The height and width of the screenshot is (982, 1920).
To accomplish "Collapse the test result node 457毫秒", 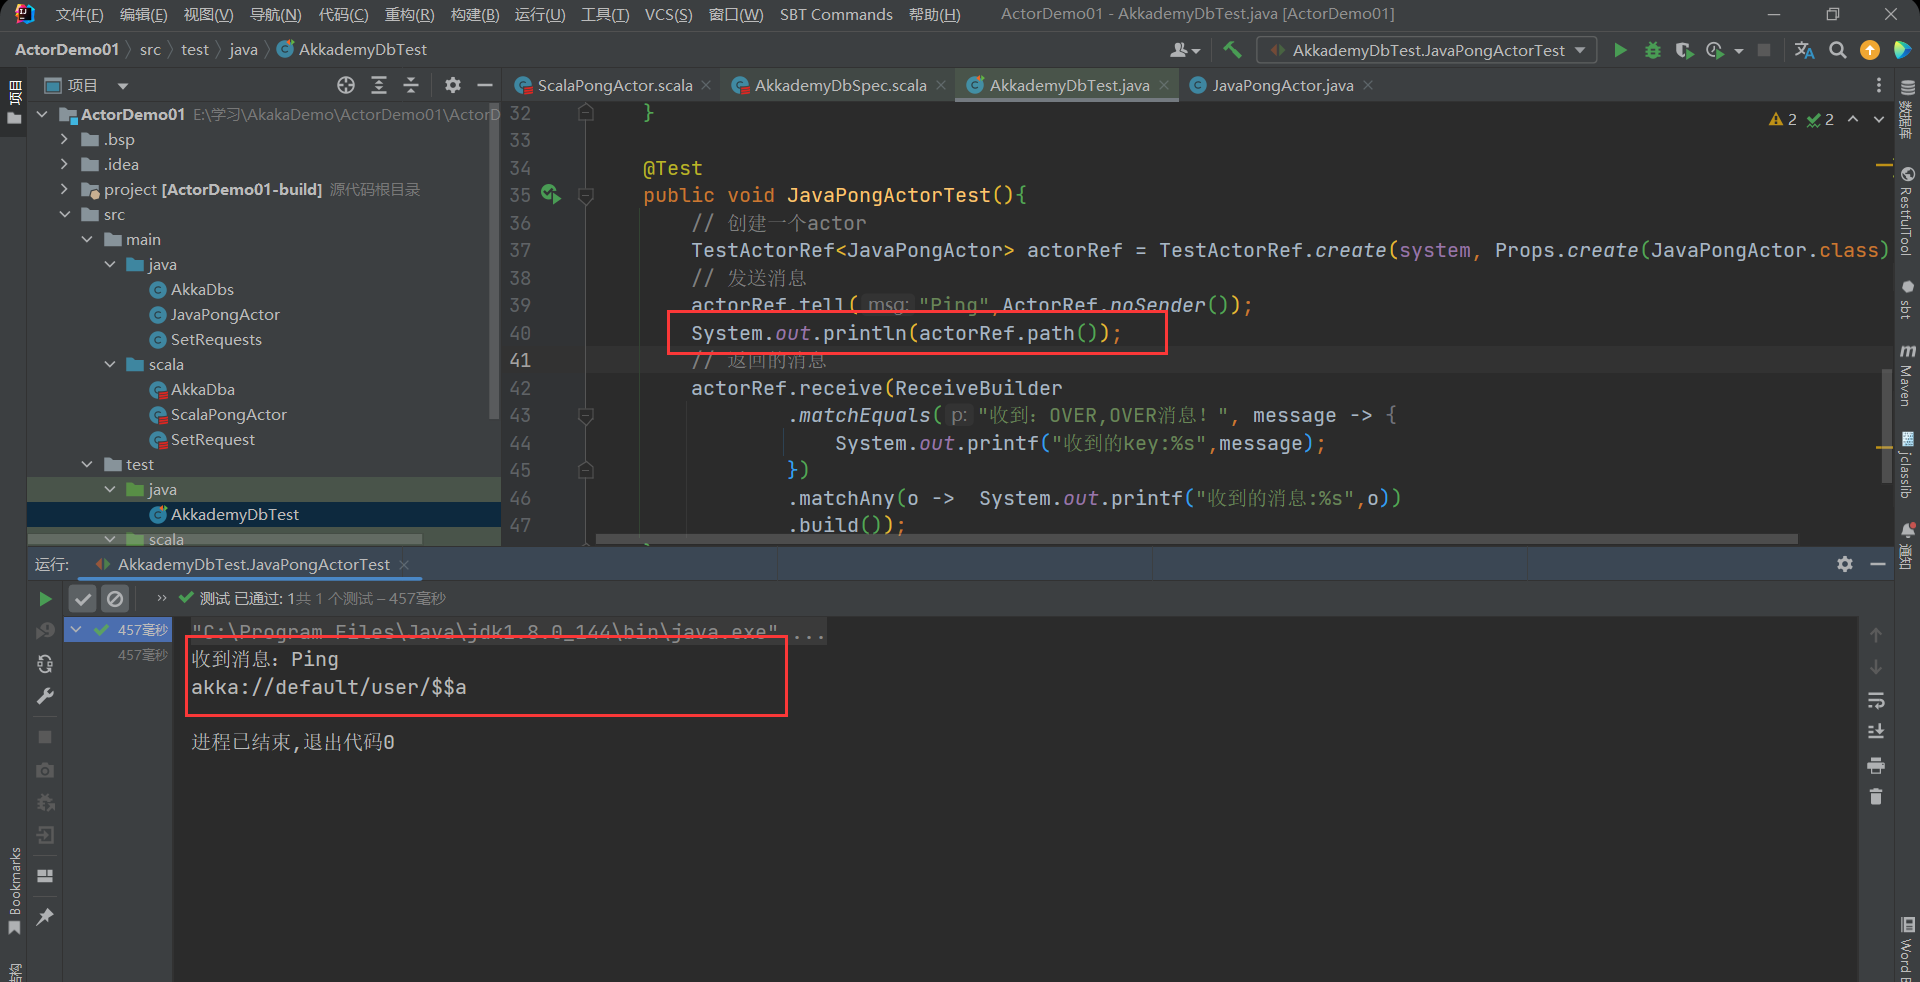I will coord(76,629).
